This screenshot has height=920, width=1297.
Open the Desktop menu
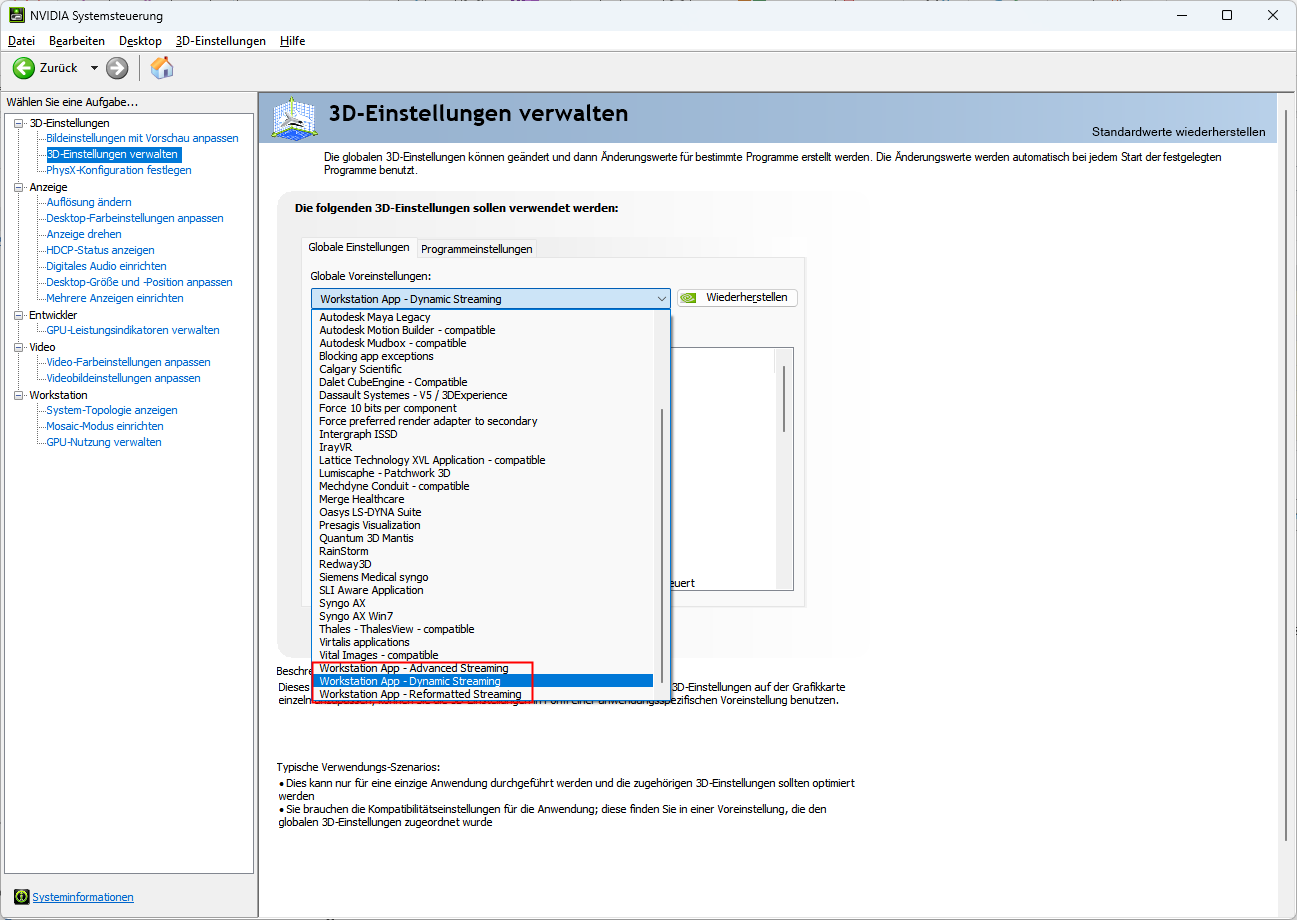(140, 41)
